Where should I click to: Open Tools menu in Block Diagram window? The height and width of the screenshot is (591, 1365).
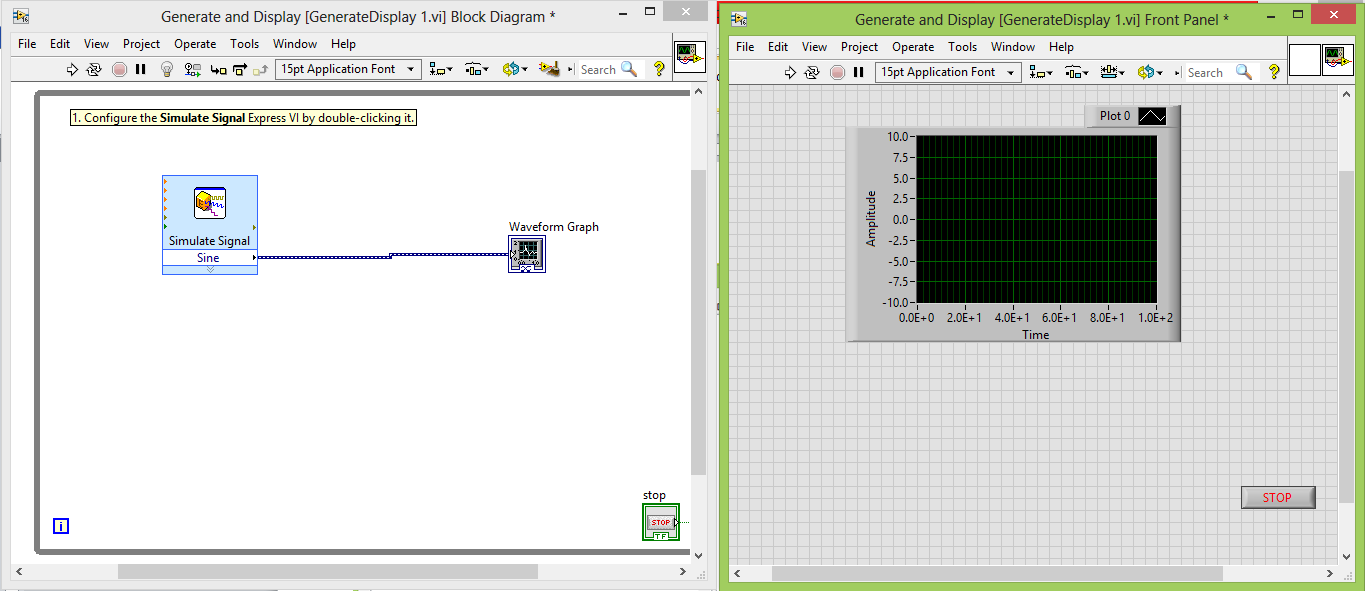244,44
